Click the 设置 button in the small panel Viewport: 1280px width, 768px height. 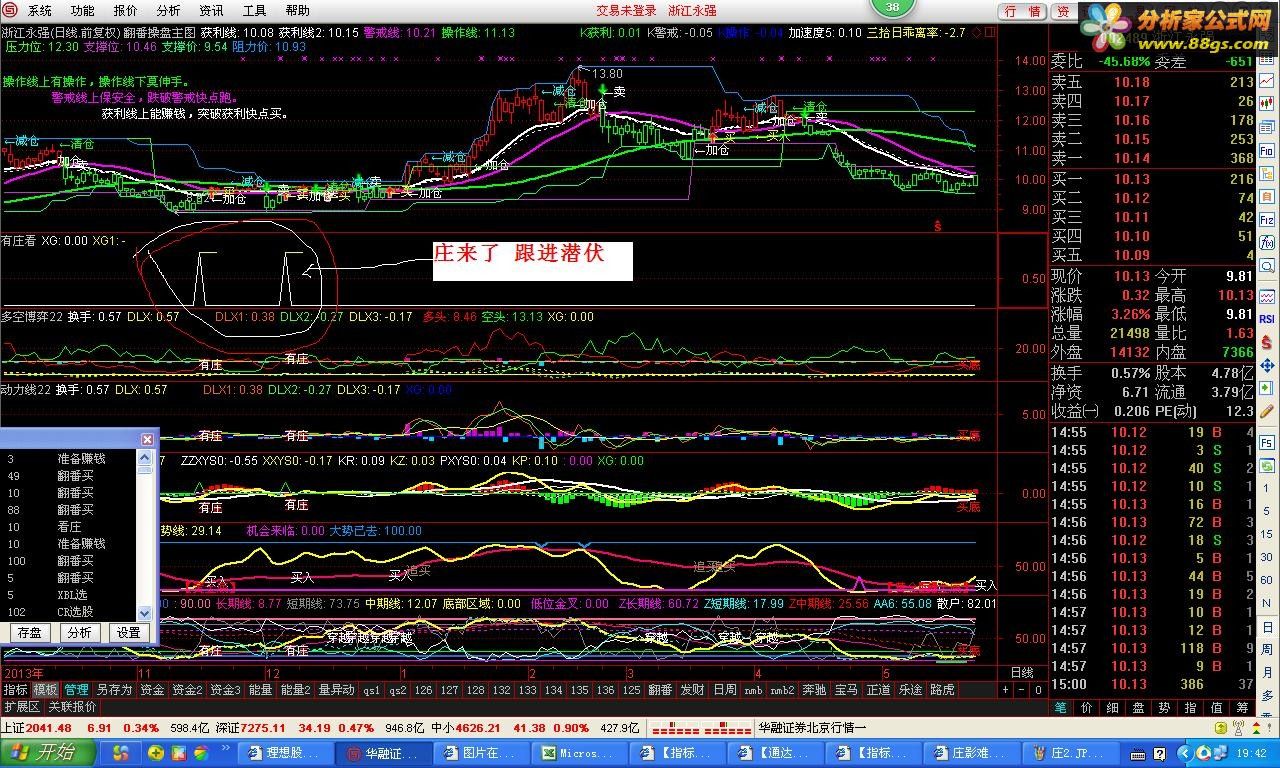129,632
